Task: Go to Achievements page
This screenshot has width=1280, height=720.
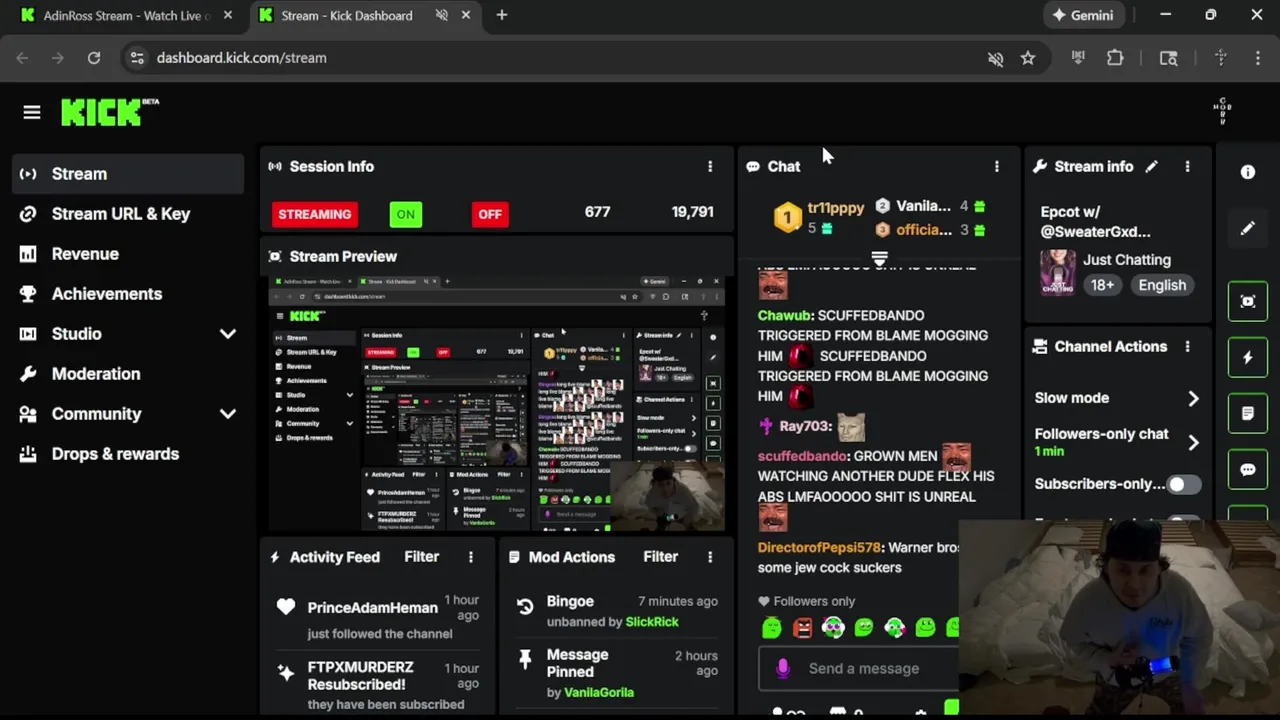Action: coord(127,294)
